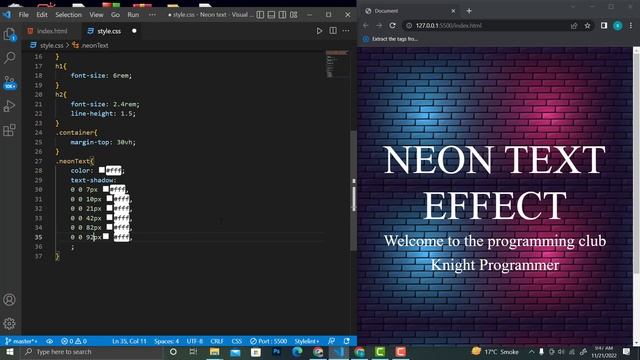Viewport: 640px width, 360px height.
Task: Switch to the index.html editor tab
Action: coord(51,31)
